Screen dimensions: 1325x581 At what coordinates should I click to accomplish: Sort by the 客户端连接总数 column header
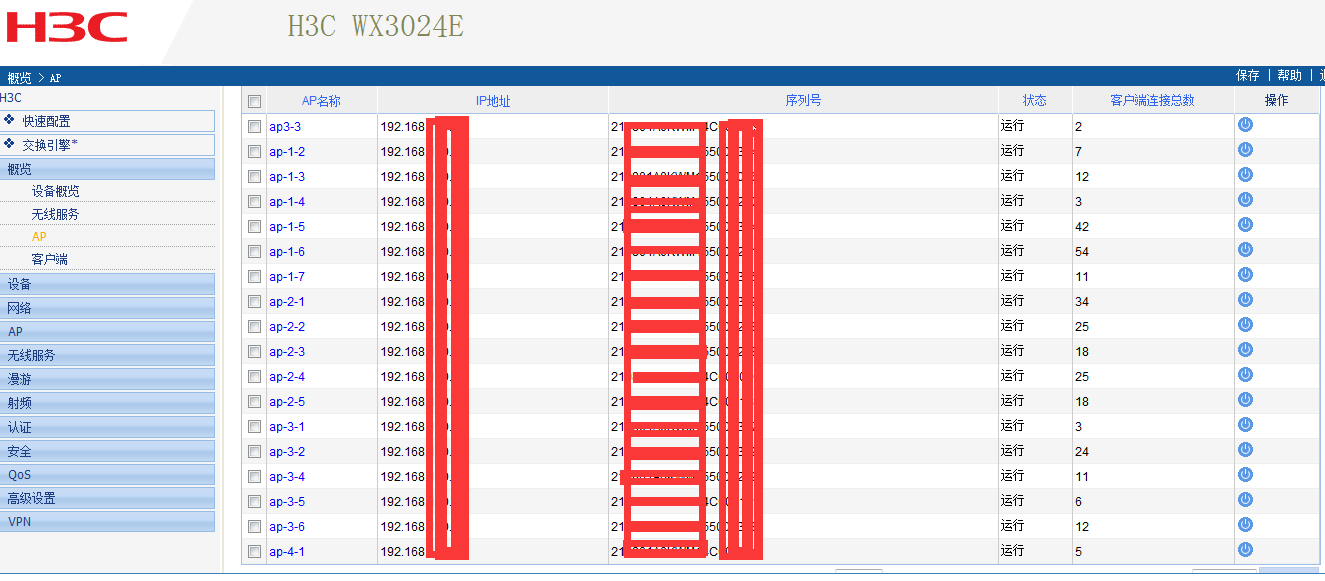[x=1152, y=101]
